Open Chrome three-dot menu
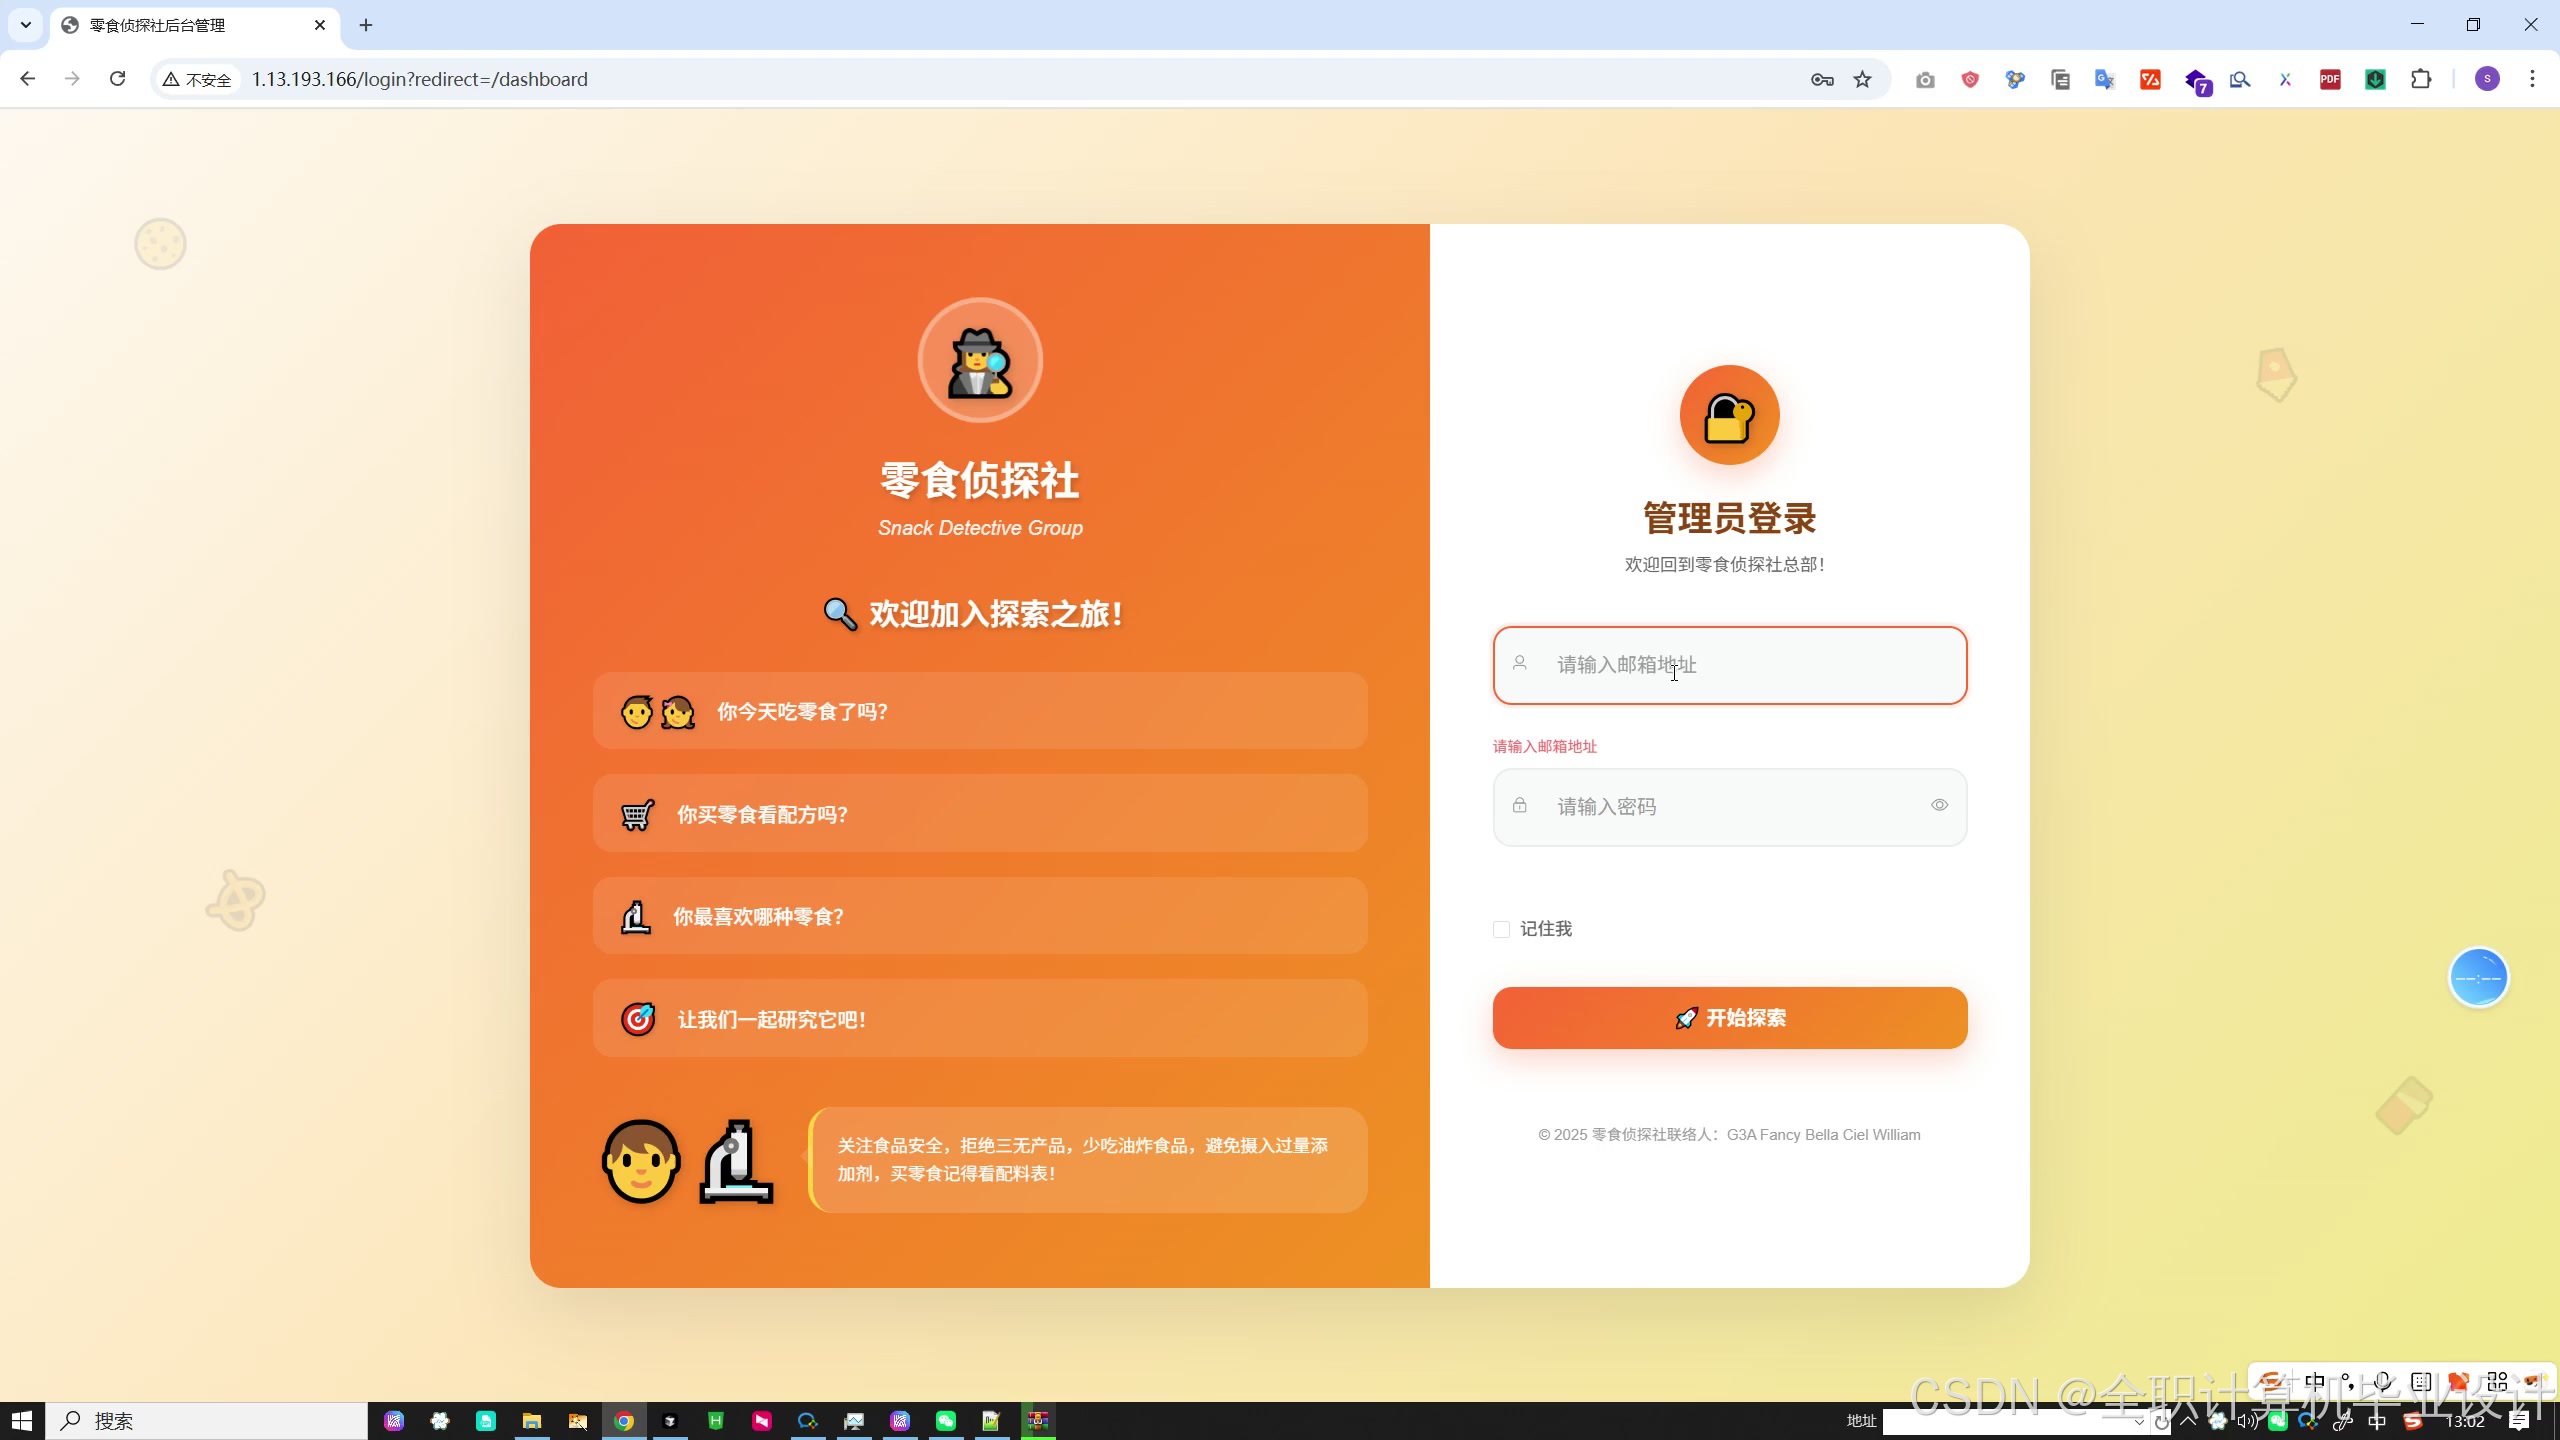2560x1440 pixels. 2532,79
